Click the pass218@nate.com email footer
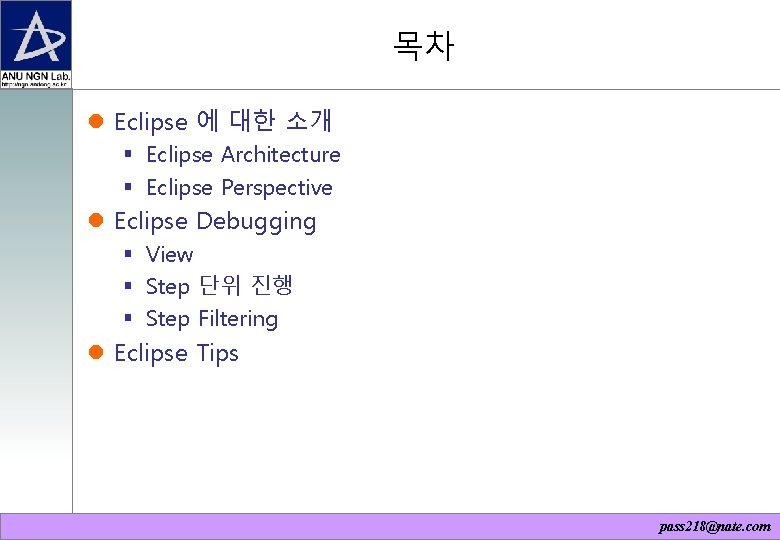Viewport: 780px width, 540px height. (x=714, y=527)
